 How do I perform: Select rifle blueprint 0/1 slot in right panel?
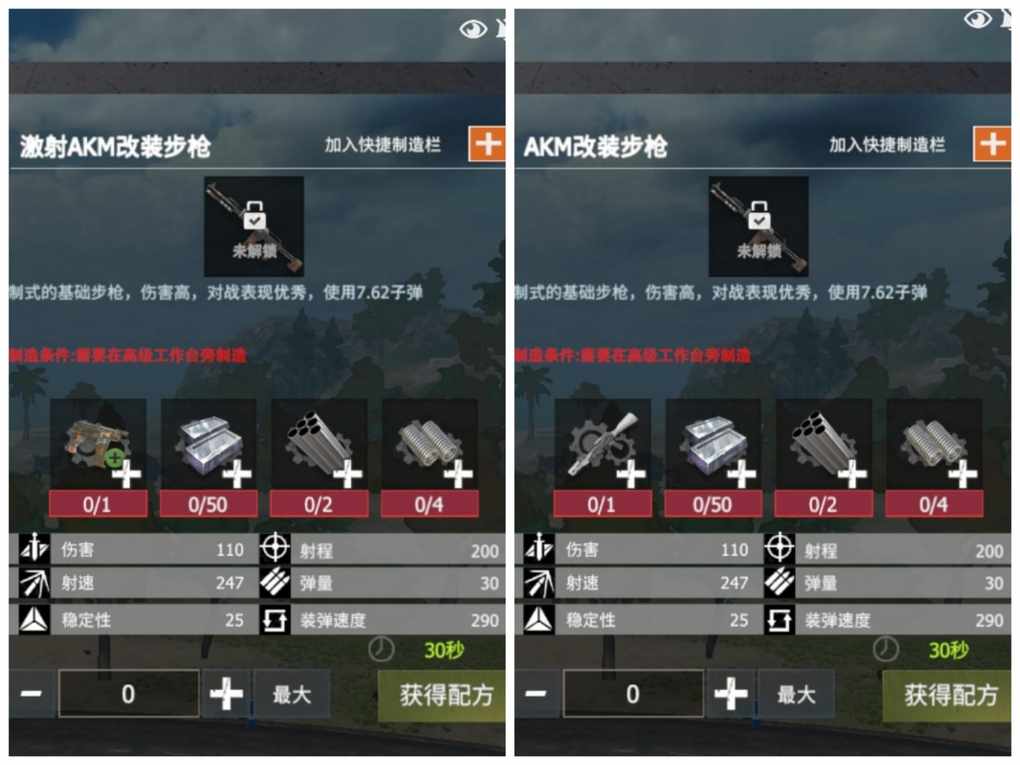(603, 457)
